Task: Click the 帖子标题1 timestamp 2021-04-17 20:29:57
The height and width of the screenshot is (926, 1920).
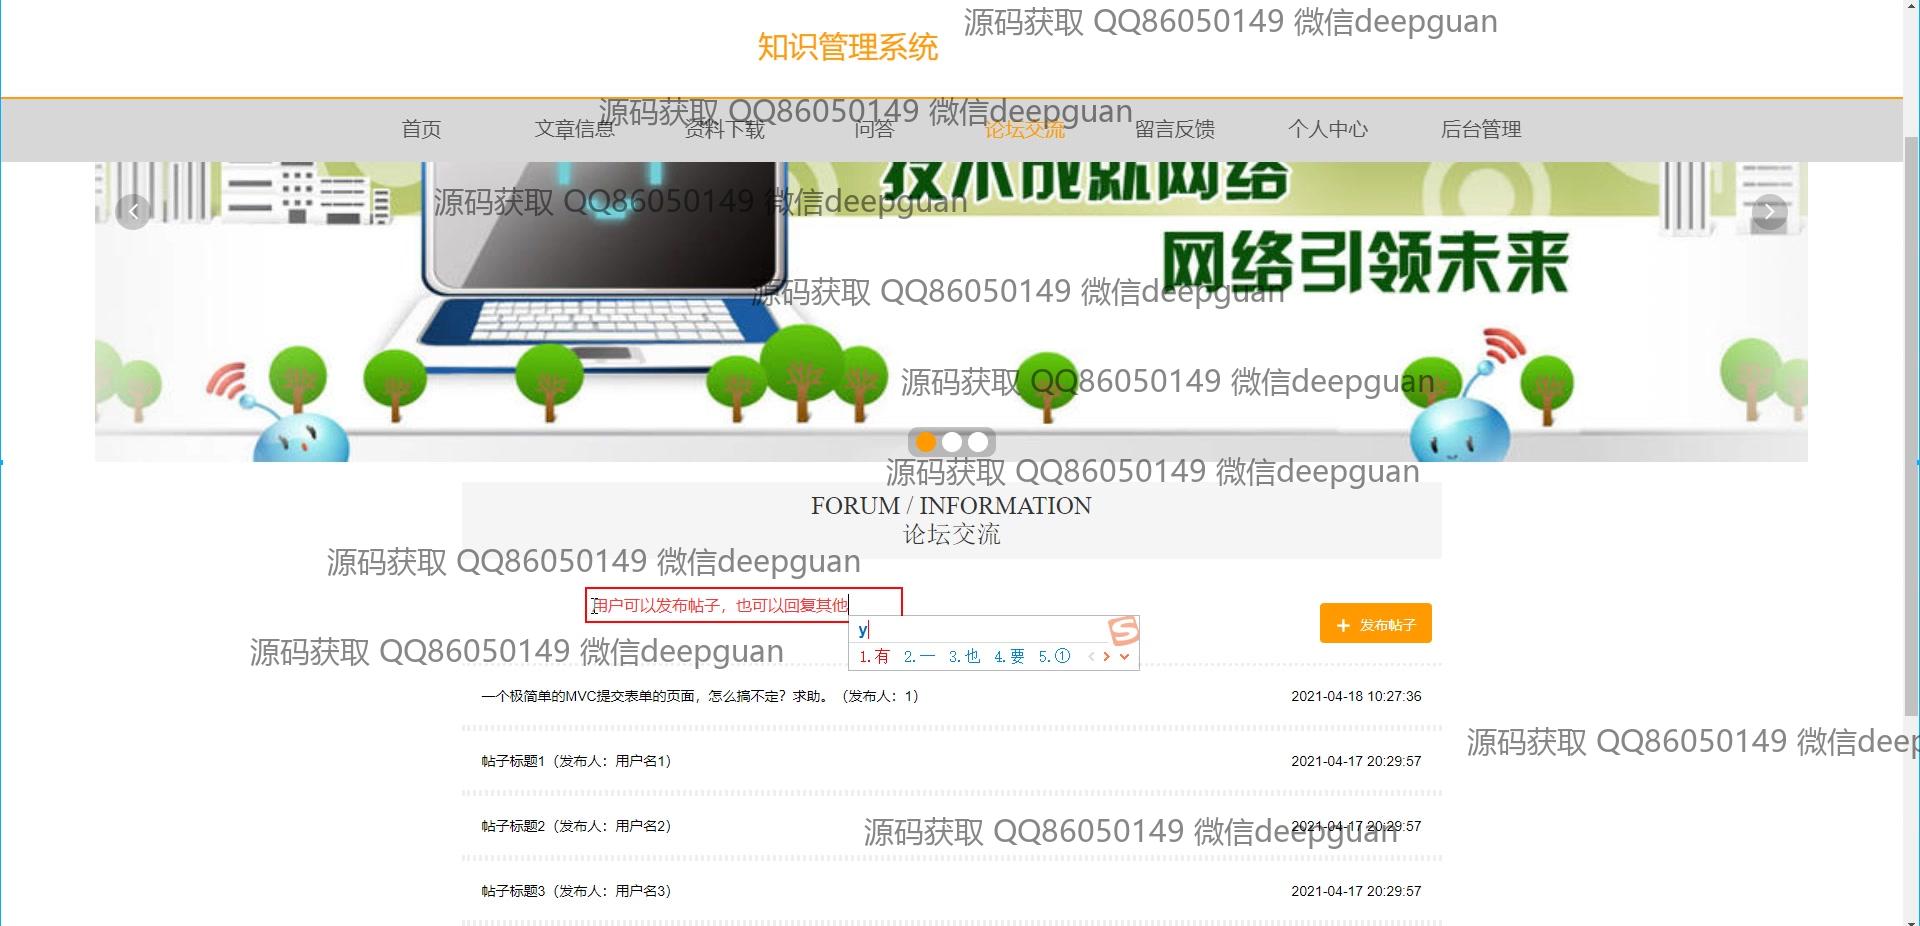Action: [x=1356, y=761]
